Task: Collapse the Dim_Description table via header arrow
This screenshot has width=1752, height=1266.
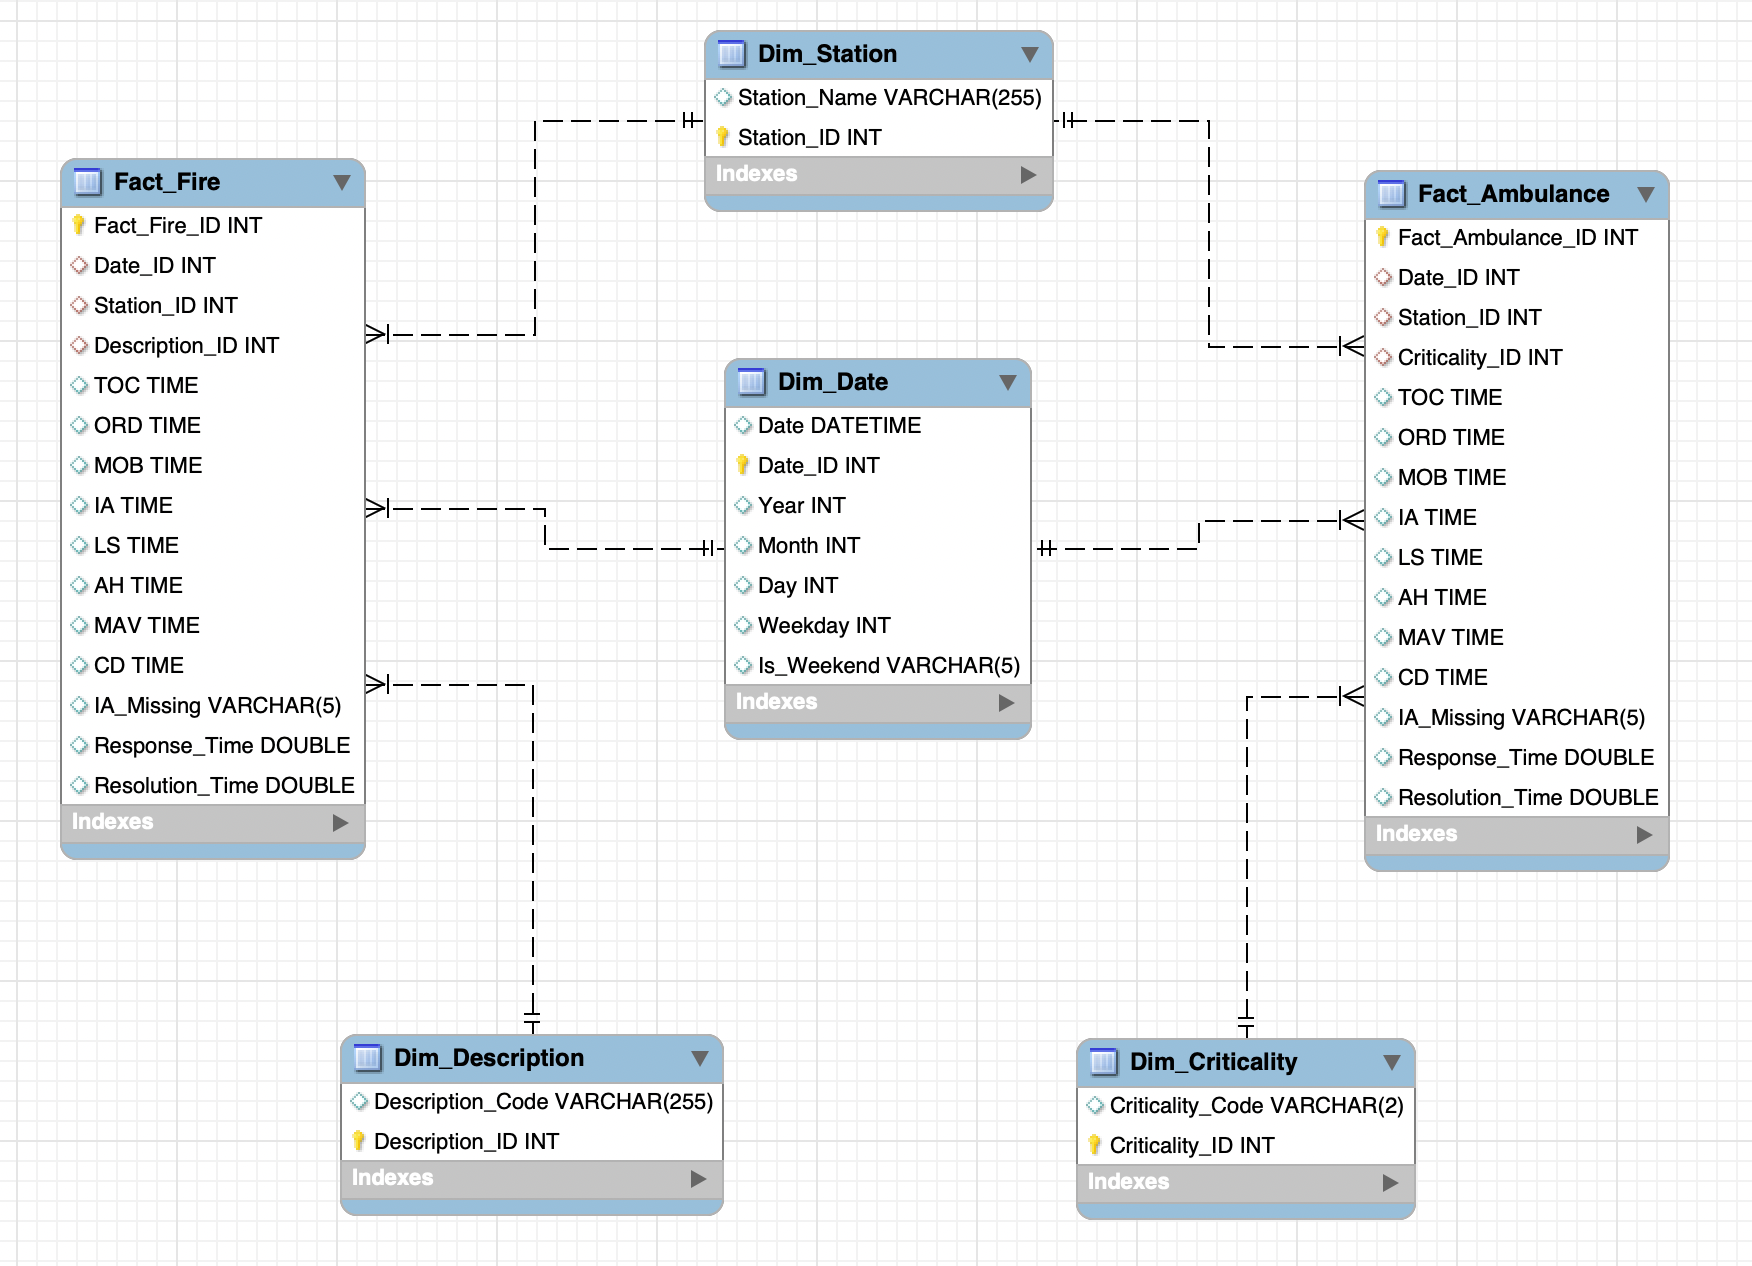Action: tap(700, 1057)
